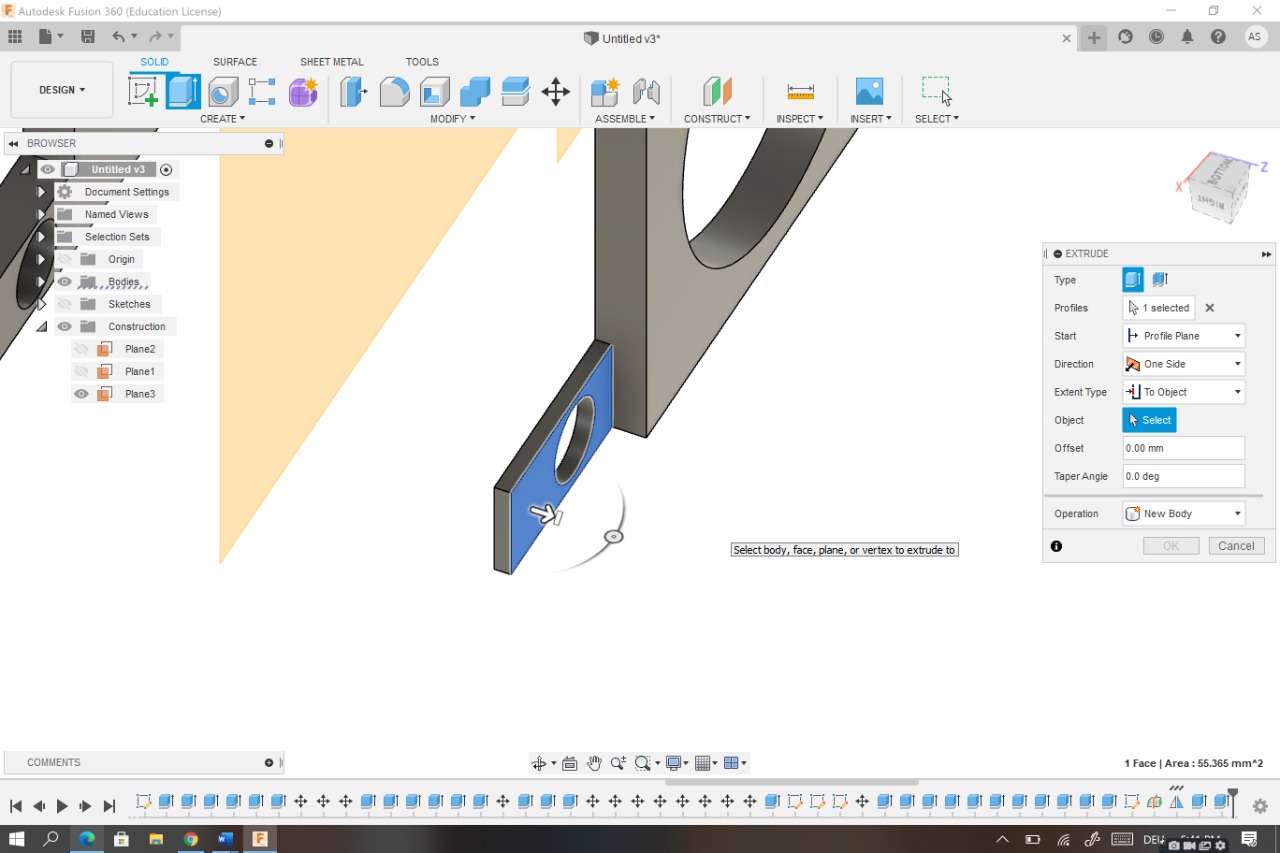The image size is (1280, 853).
Task: Click the Profiles 1 selected button
Action: [x=1159, y=308]
